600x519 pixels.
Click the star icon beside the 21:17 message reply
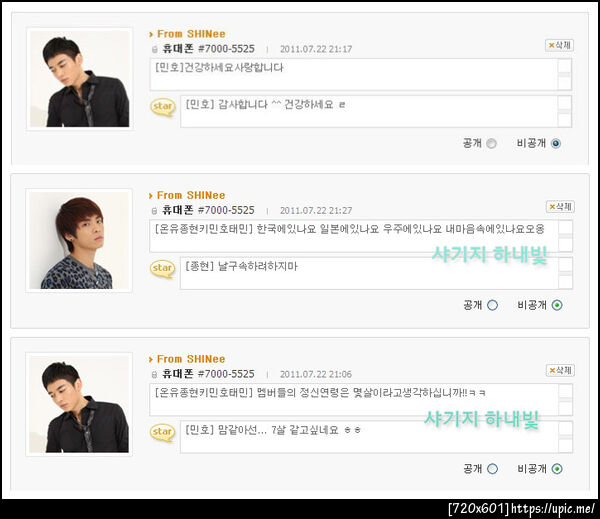[163, 107]
